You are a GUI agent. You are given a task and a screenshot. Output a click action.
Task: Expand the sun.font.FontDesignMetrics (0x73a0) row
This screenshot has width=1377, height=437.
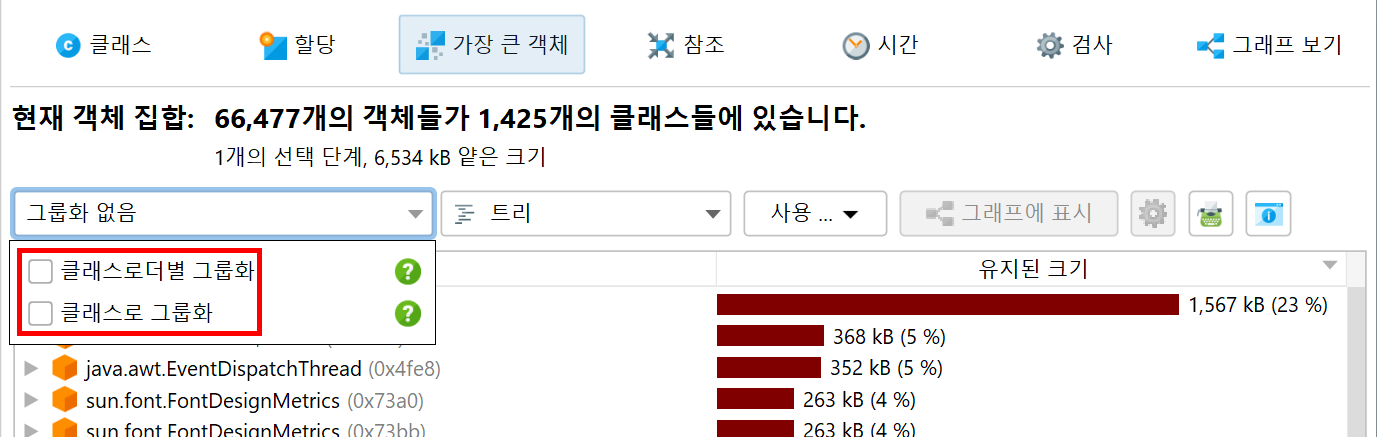[29, 401]
